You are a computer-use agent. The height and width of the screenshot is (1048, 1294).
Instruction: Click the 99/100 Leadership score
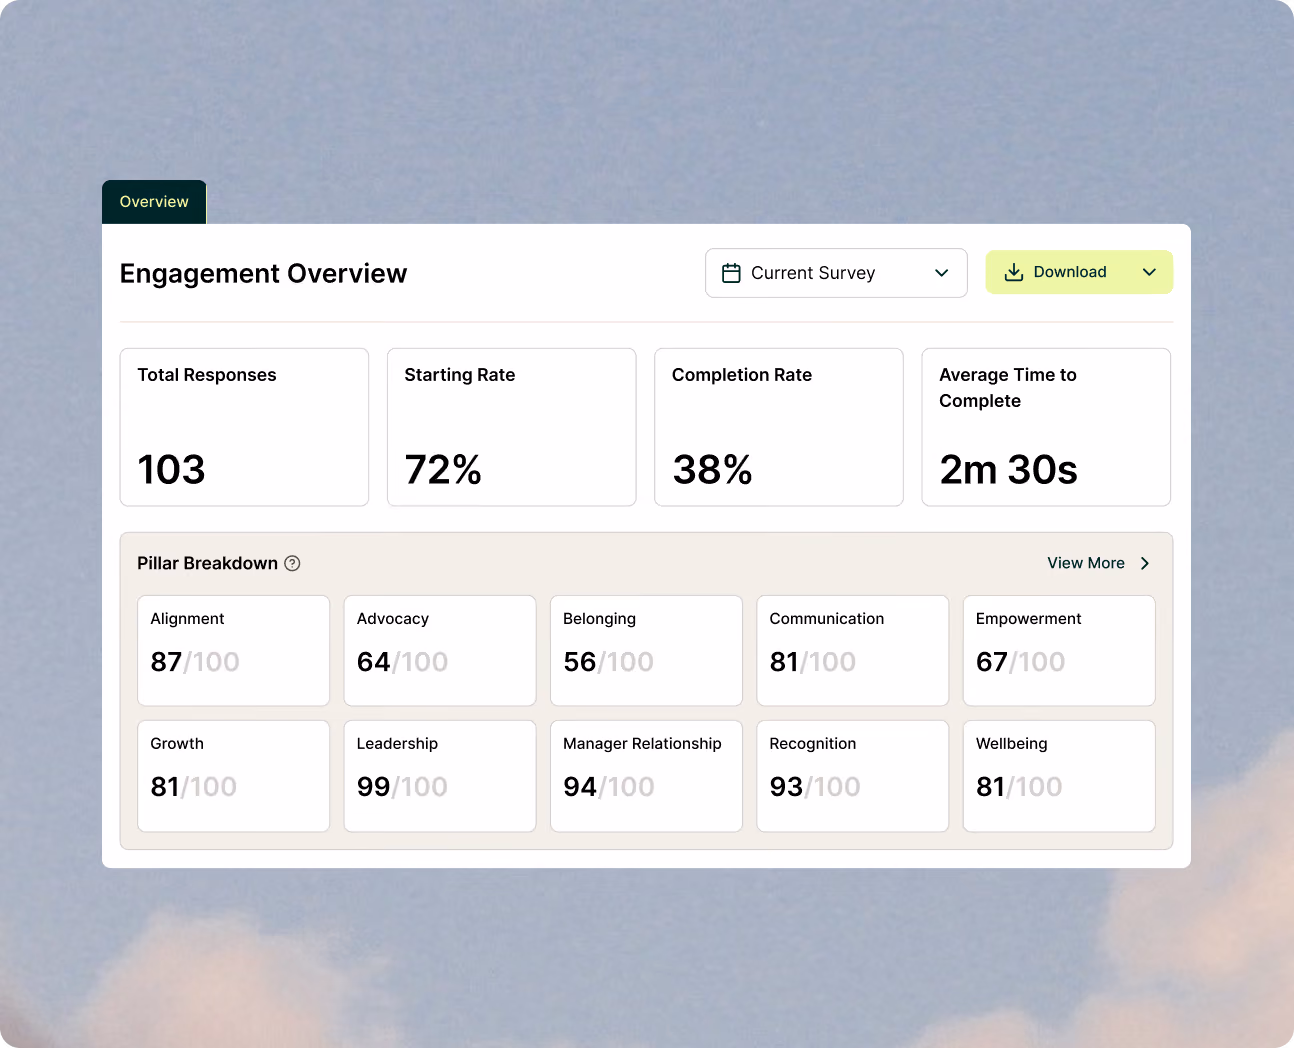click(402, 787)
